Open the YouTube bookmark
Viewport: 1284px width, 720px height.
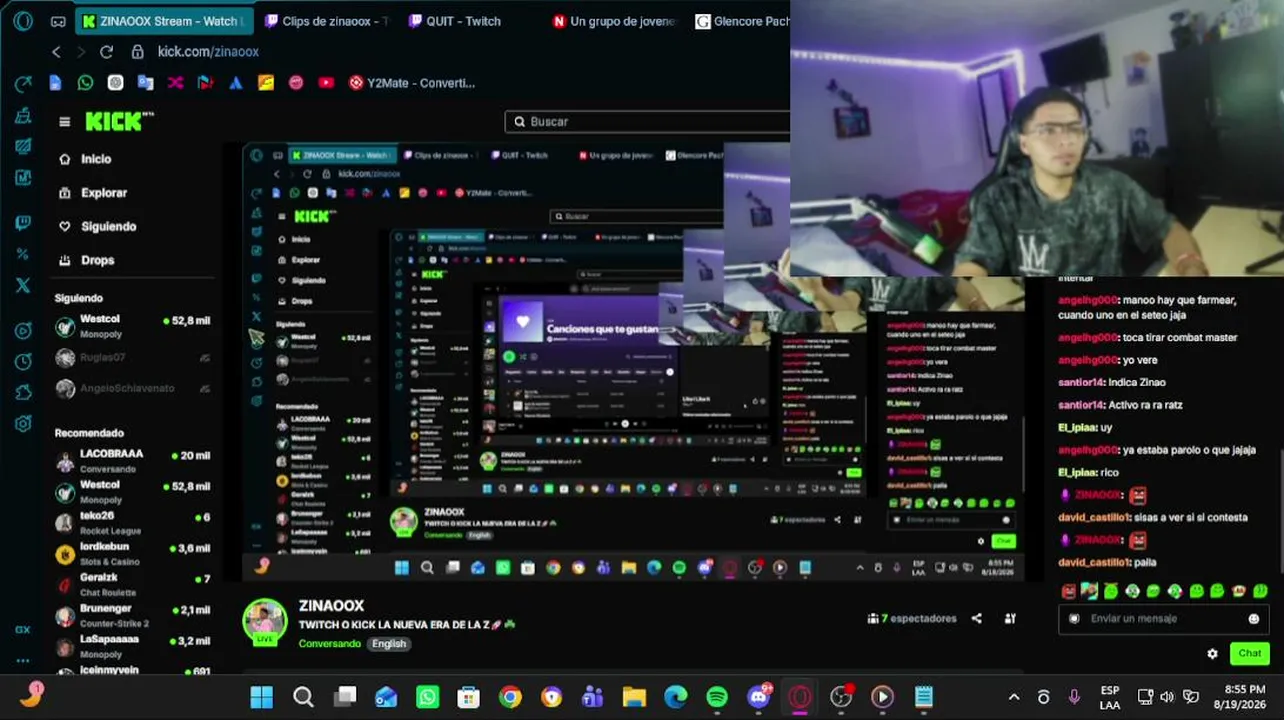(326, 83)
